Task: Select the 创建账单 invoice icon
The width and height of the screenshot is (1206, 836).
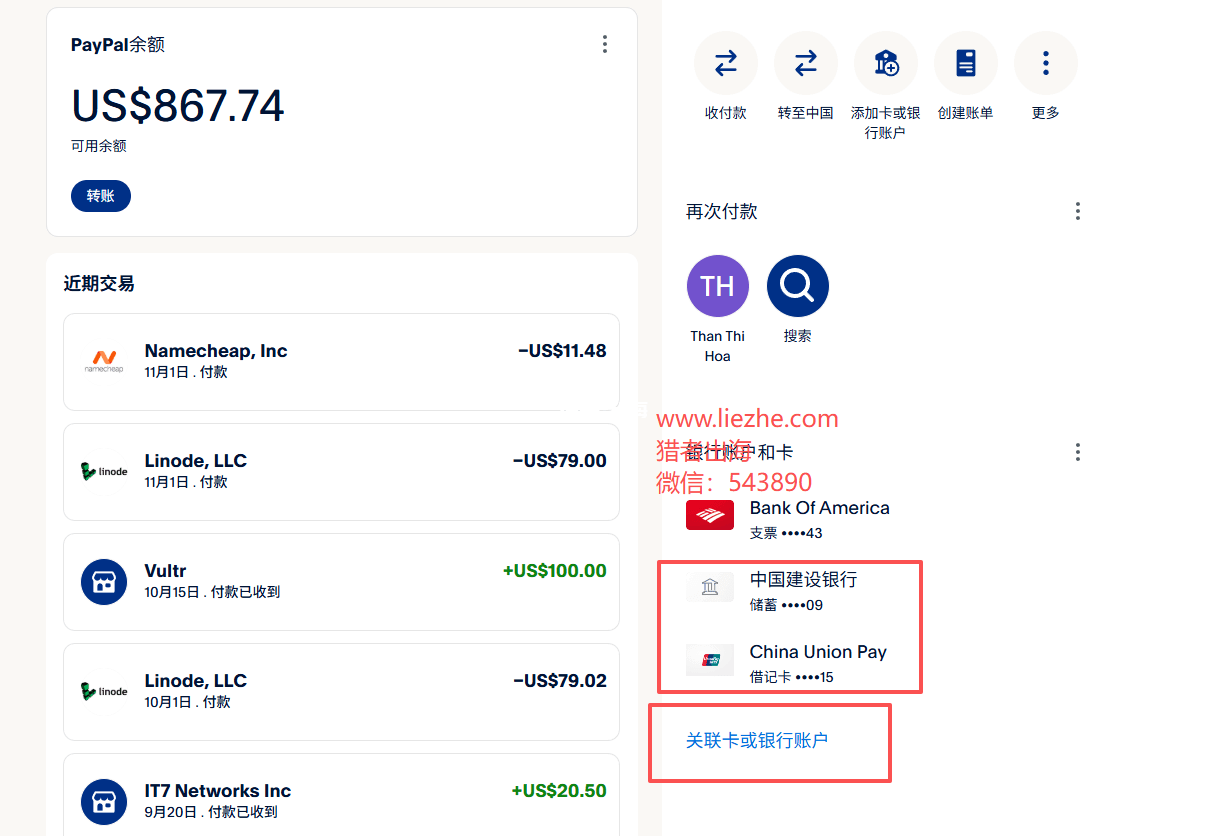Action: [x=966, y=62]
